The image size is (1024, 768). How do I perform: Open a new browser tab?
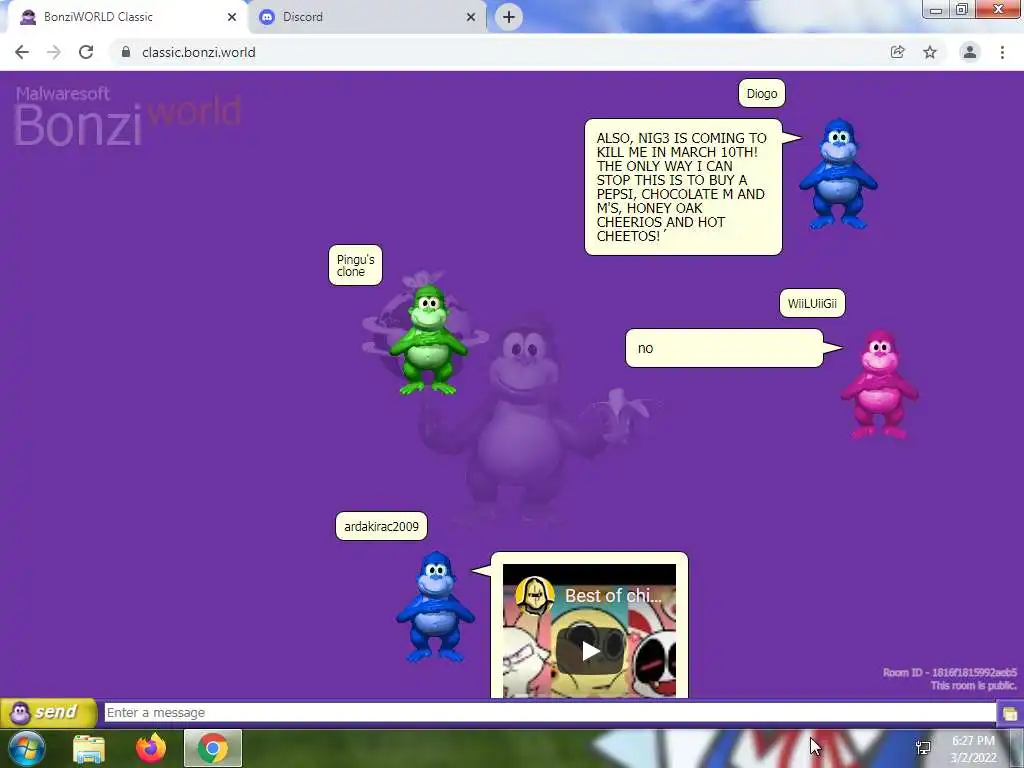click(509, 17)
